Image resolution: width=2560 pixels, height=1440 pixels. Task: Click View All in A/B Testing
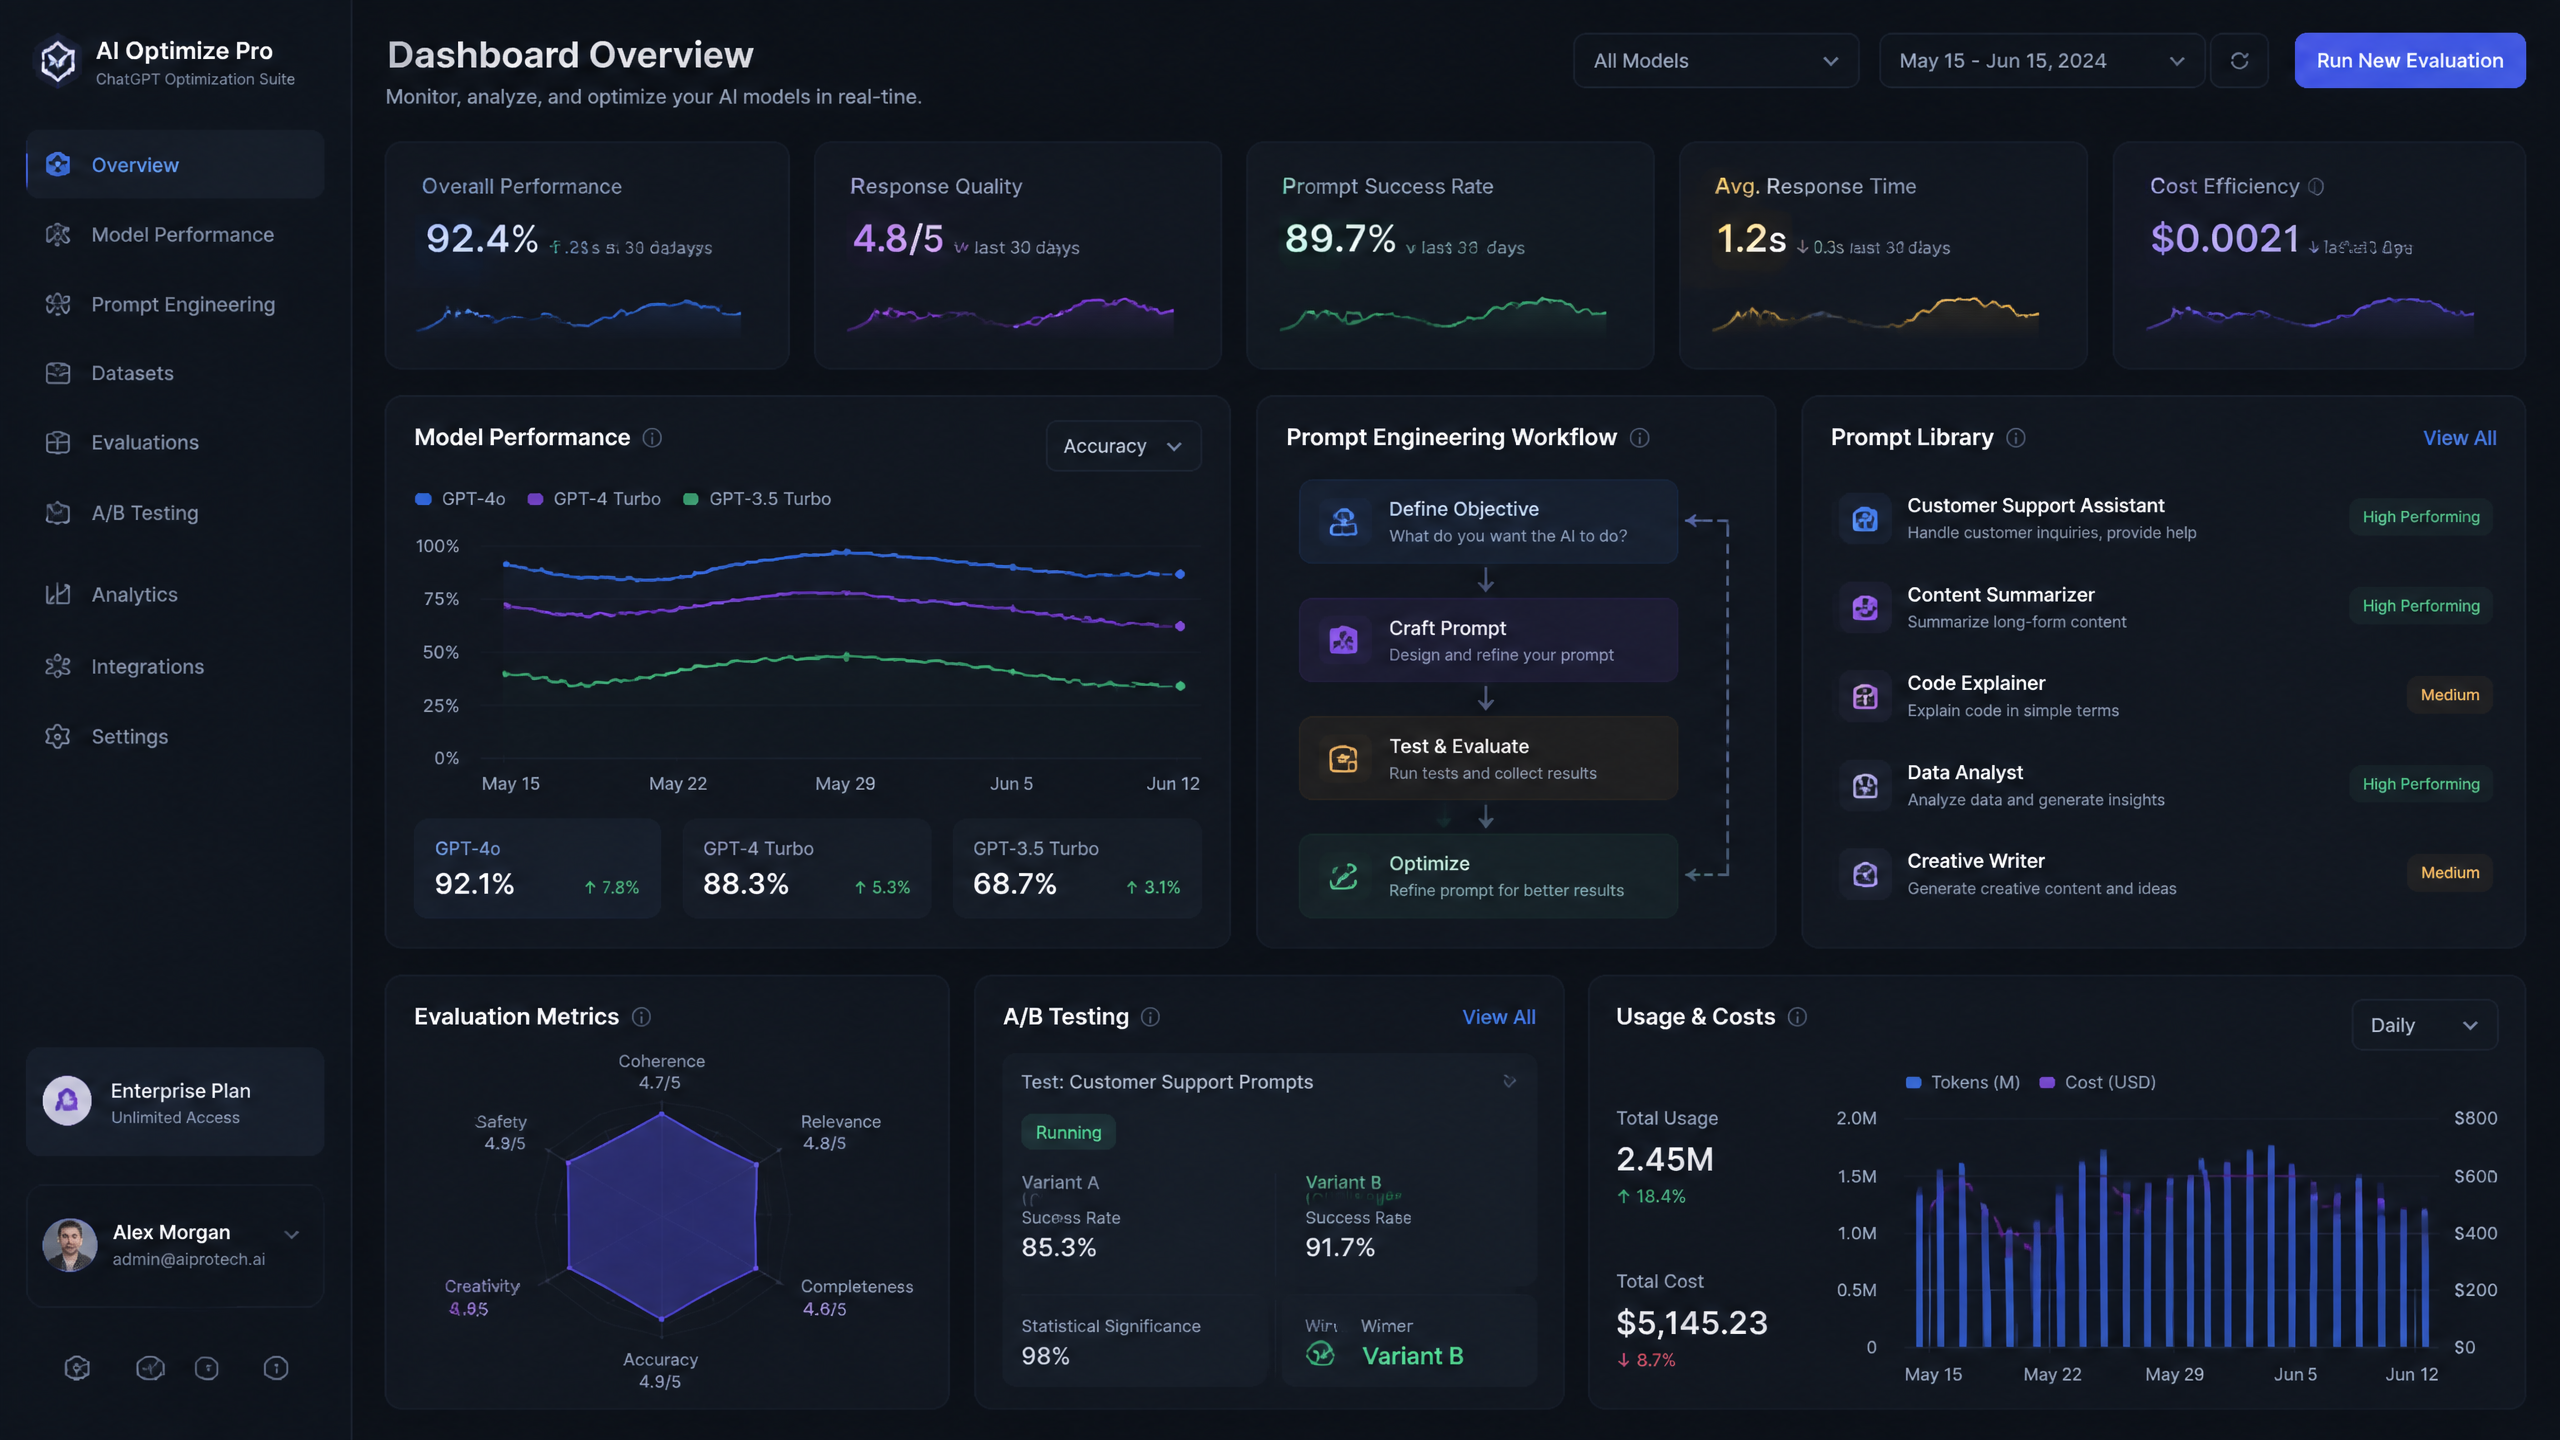pyautogui.click(x=1498, y=1017)
